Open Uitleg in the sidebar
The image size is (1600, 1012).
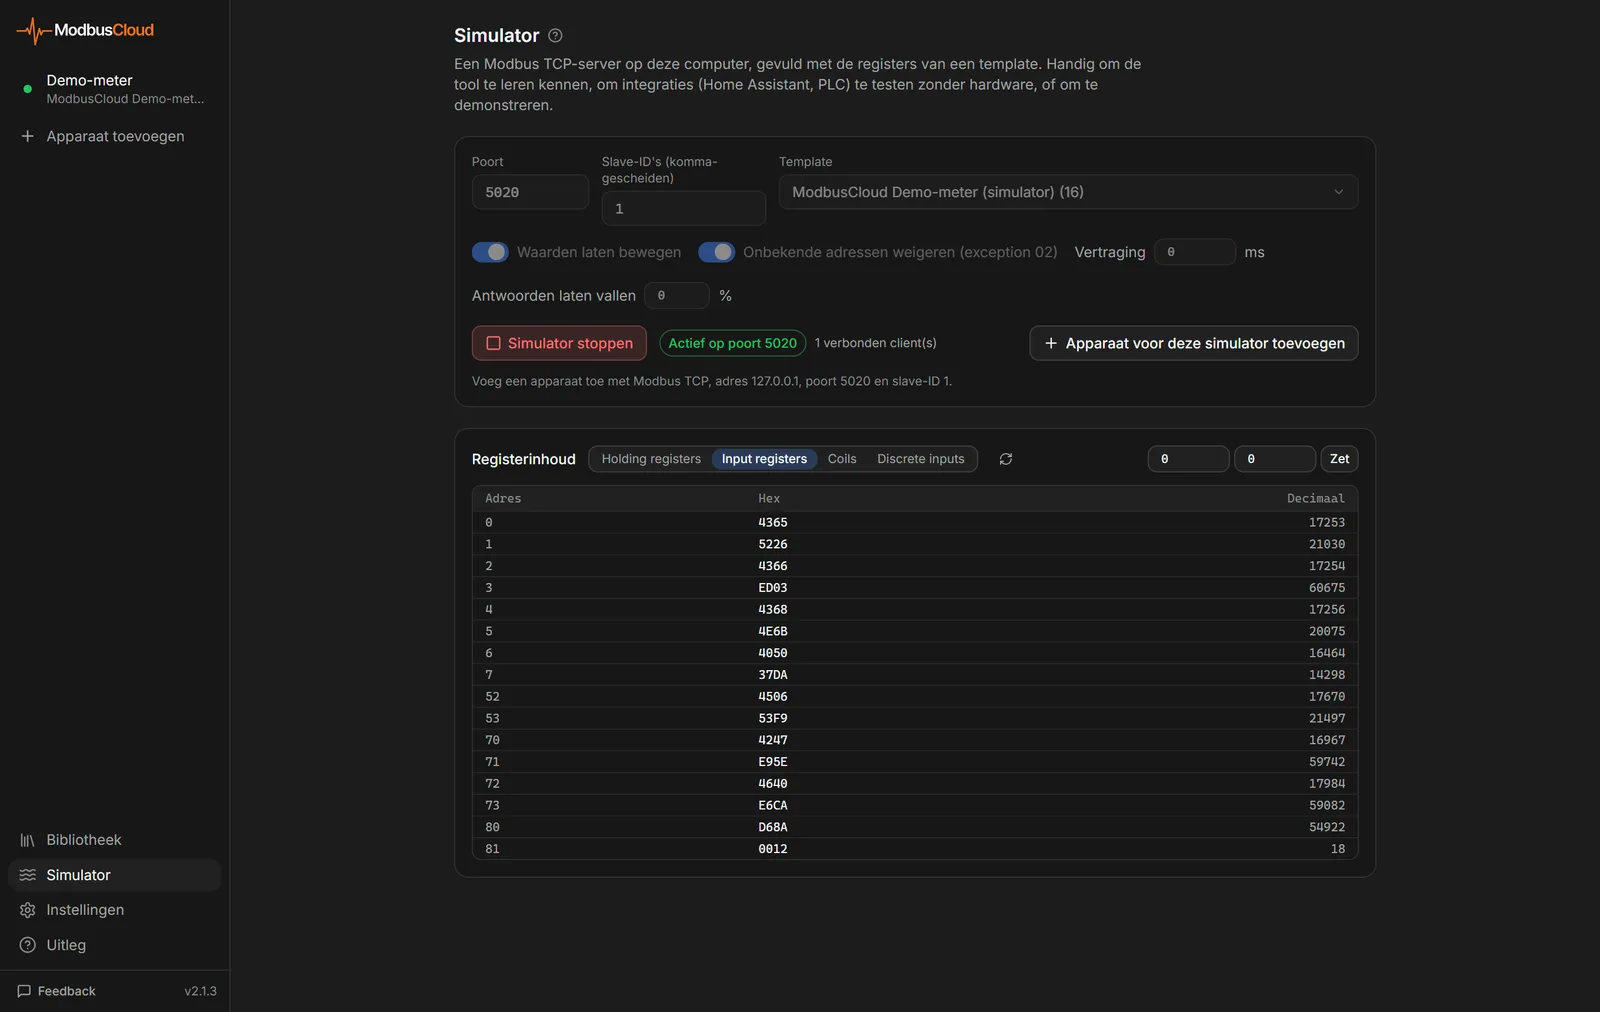(114, 945)
